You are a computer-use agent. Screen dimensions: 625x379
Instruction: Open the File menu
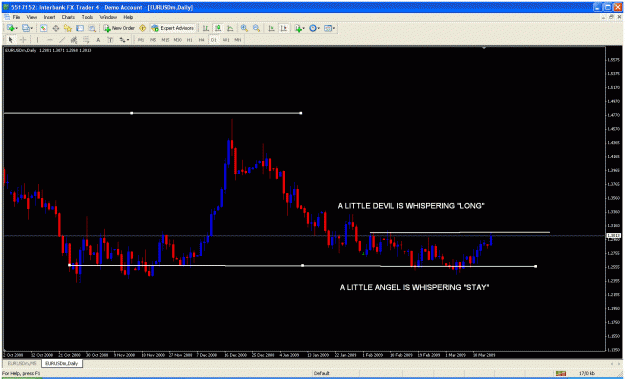[16, 18]
